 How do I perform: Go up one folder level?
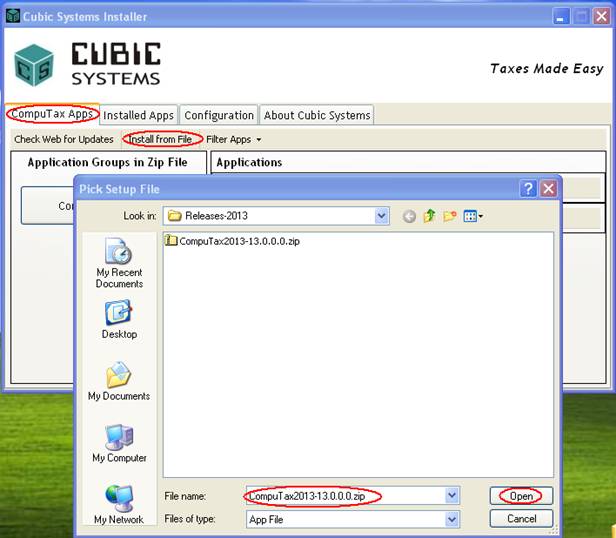(429, 216)
